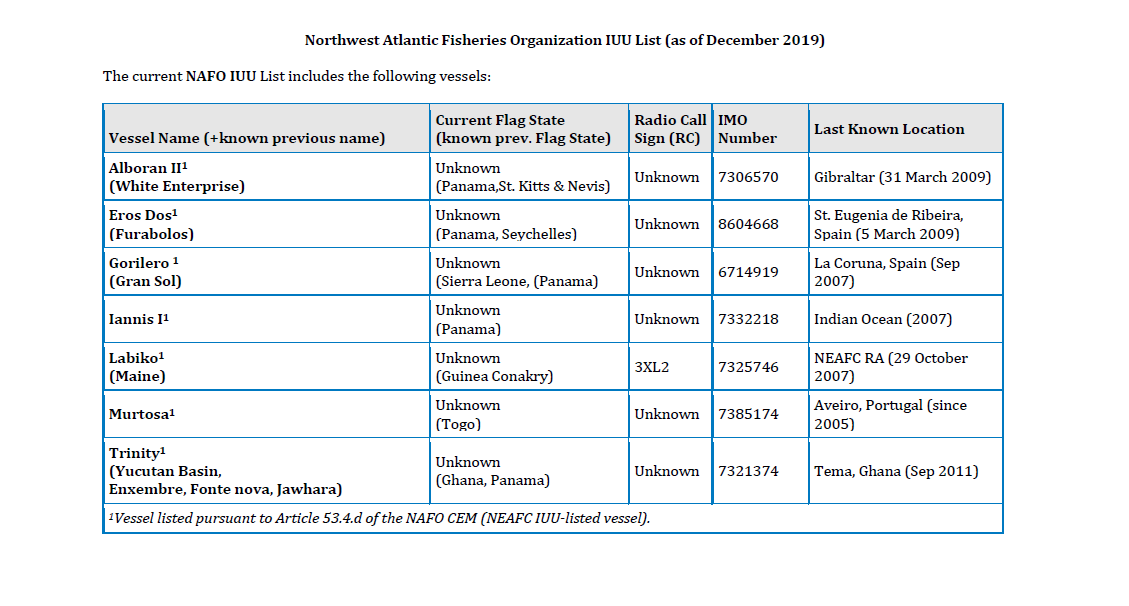Click the Alboran II vessel name cell
The image size is (1129, 606).
(x=267, y=176)
